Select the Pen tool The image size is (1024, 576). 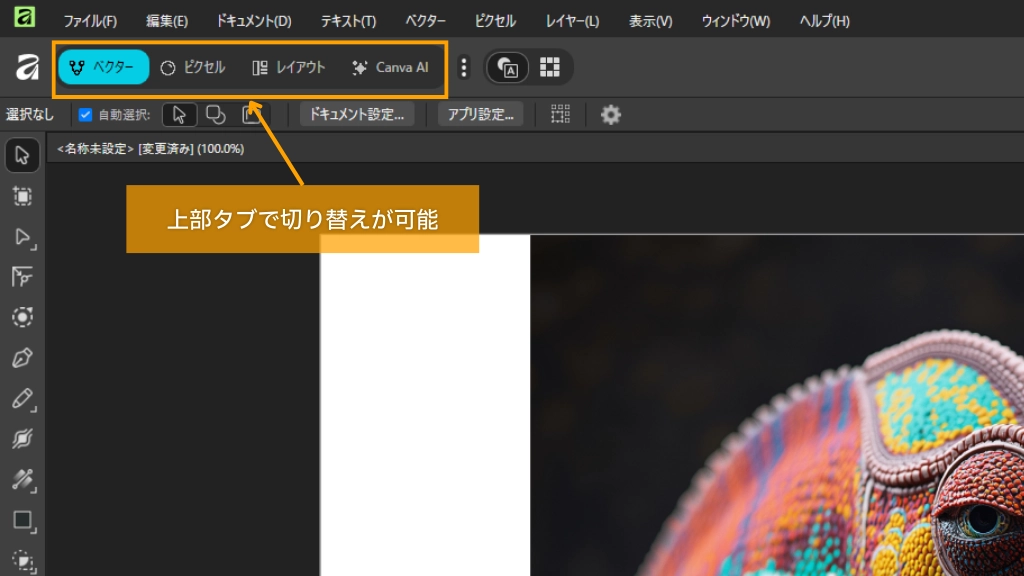tap(23, 358)
